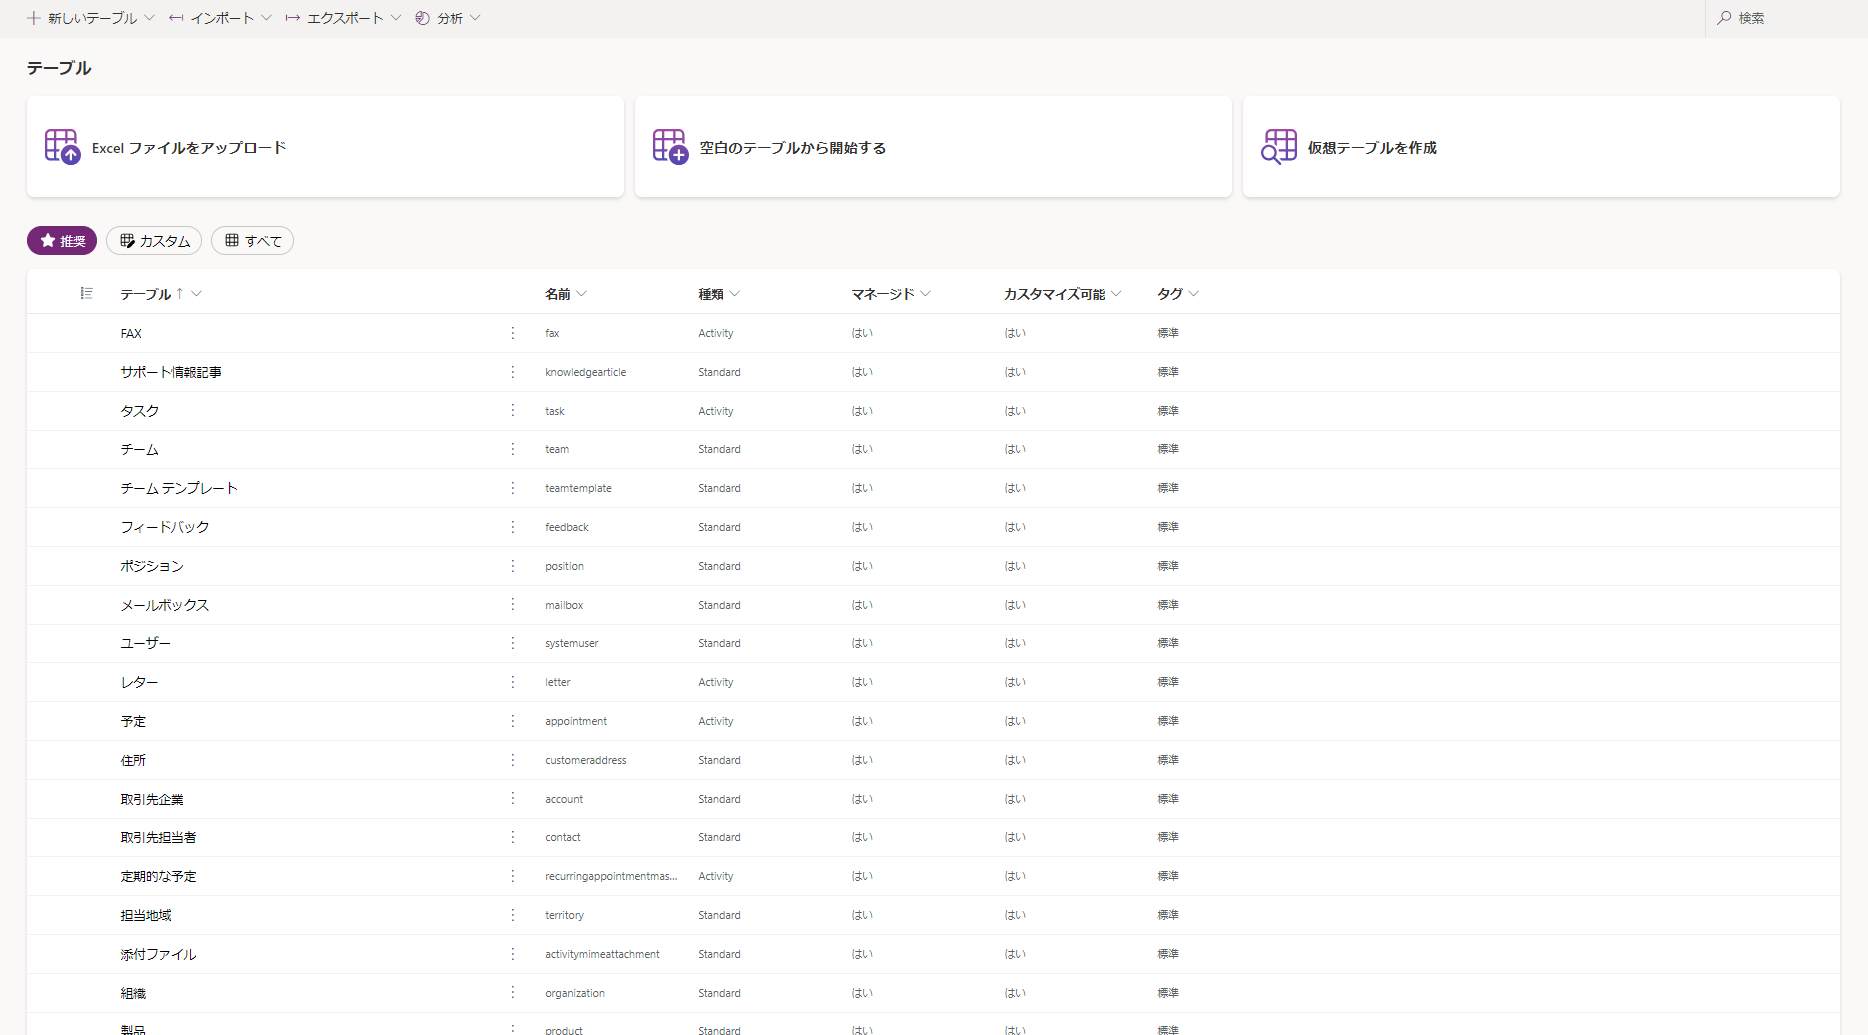
Task: Click 空白のテーブルから開始する card
Action: coord(933,147)
